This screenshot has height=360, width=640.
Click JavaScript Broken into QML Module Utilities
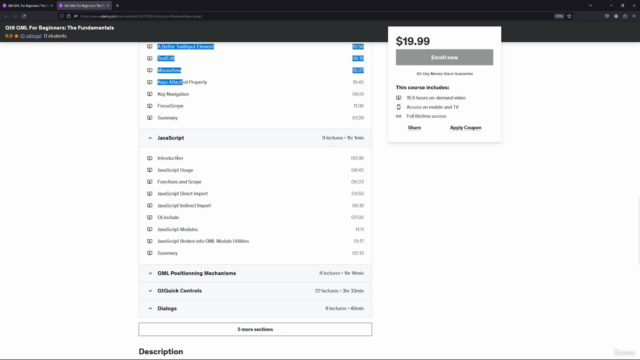click(x=203, y=241)
